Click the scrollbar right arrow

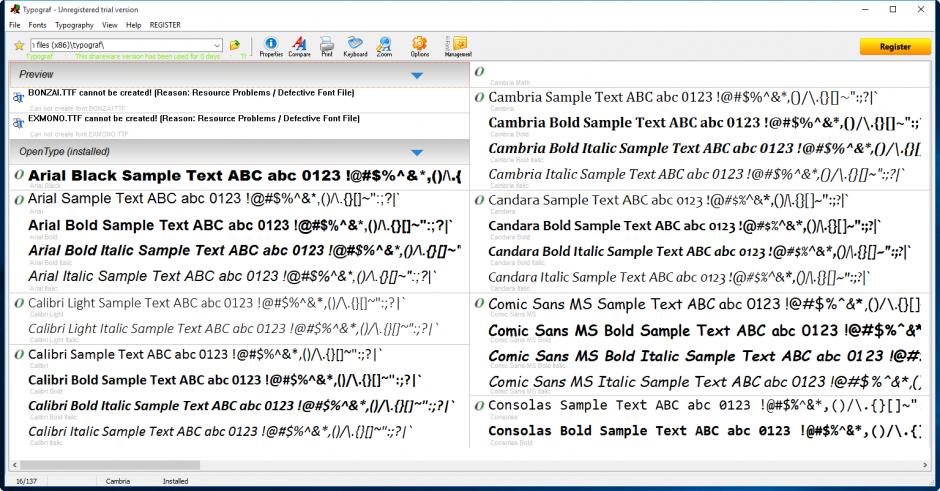click(924, 465)
